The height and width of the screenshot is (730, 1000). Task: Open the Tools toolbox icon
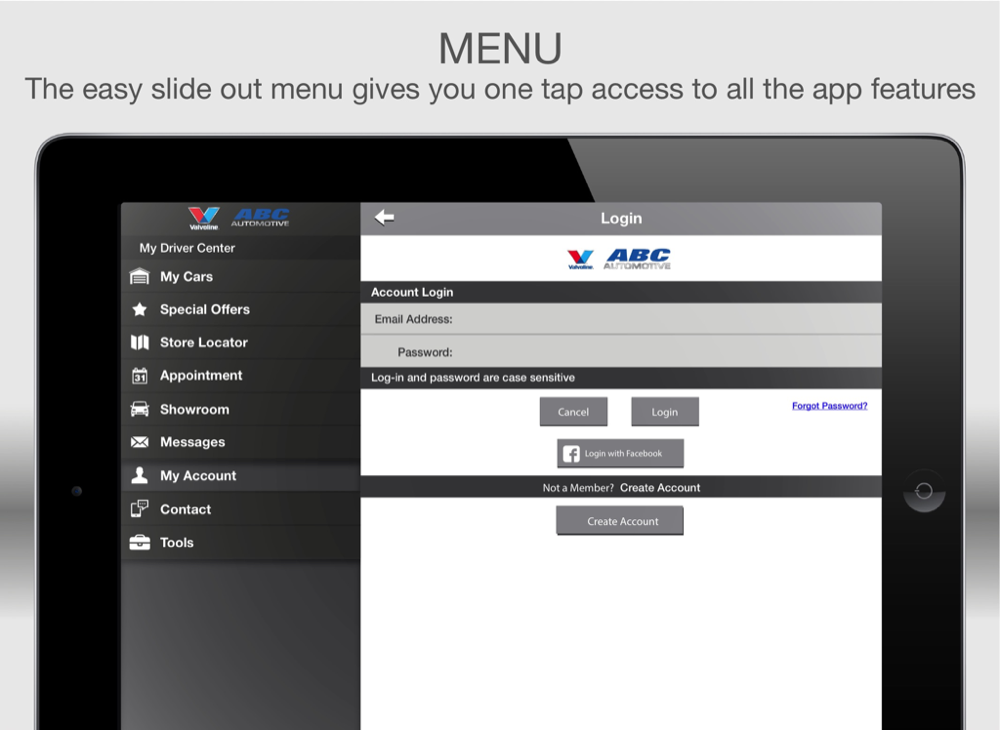pyautogui.click(x=140, y=543)
